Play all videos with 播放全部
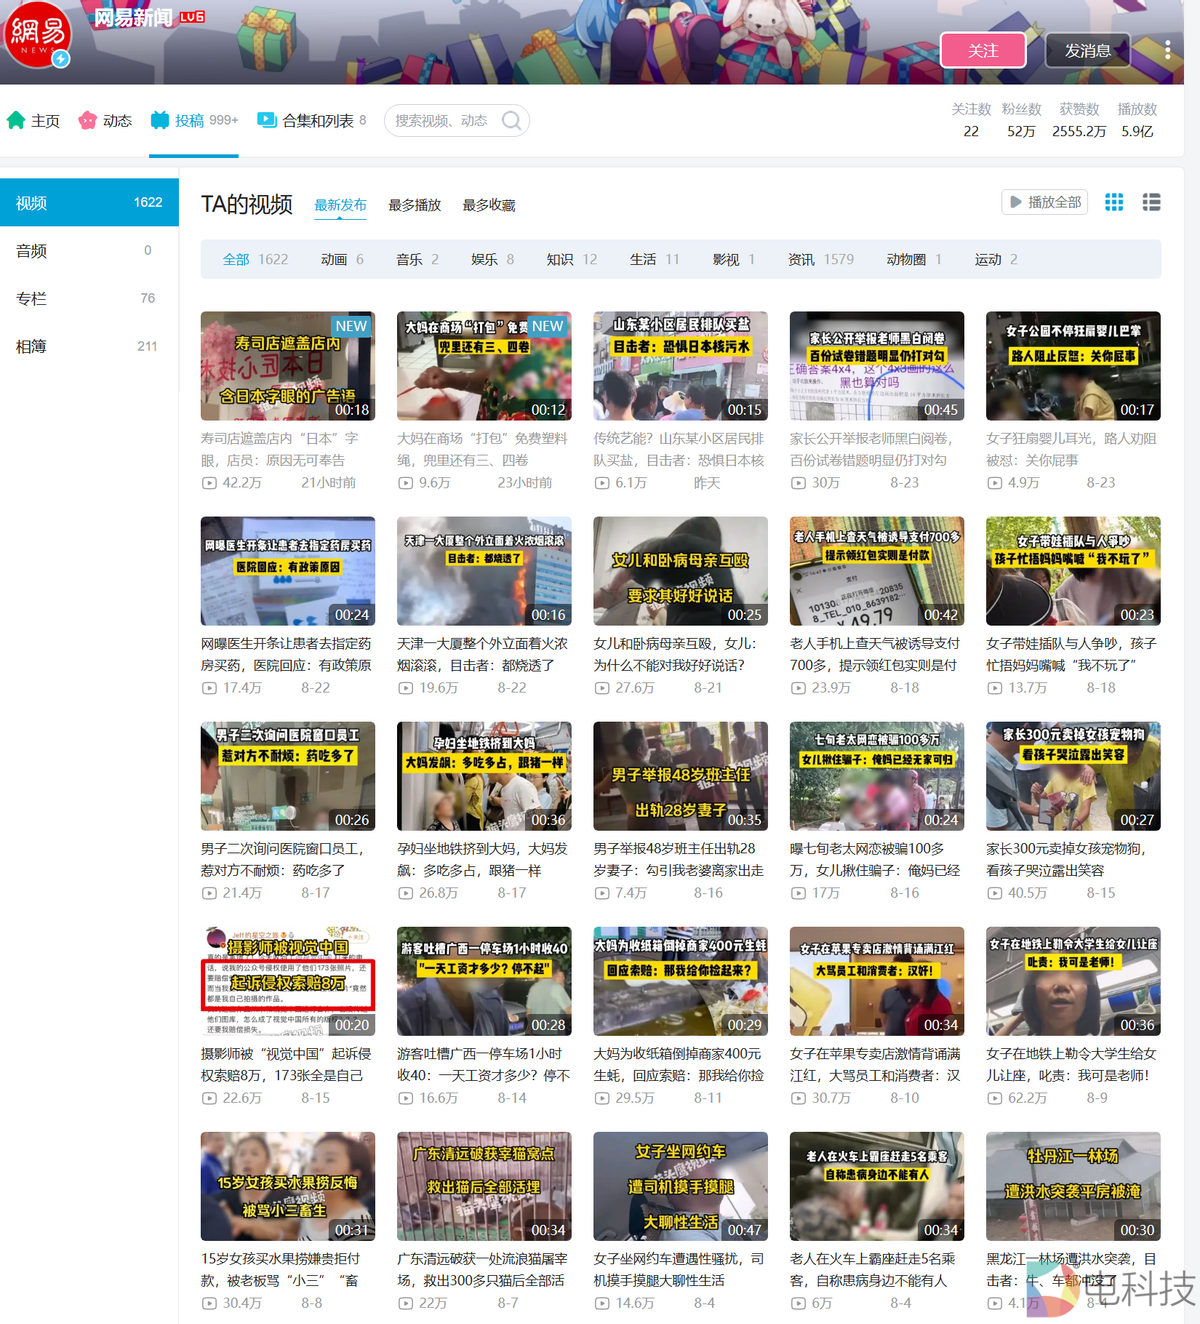This screenshot has width=1200, height=1324. point(1044,202)
